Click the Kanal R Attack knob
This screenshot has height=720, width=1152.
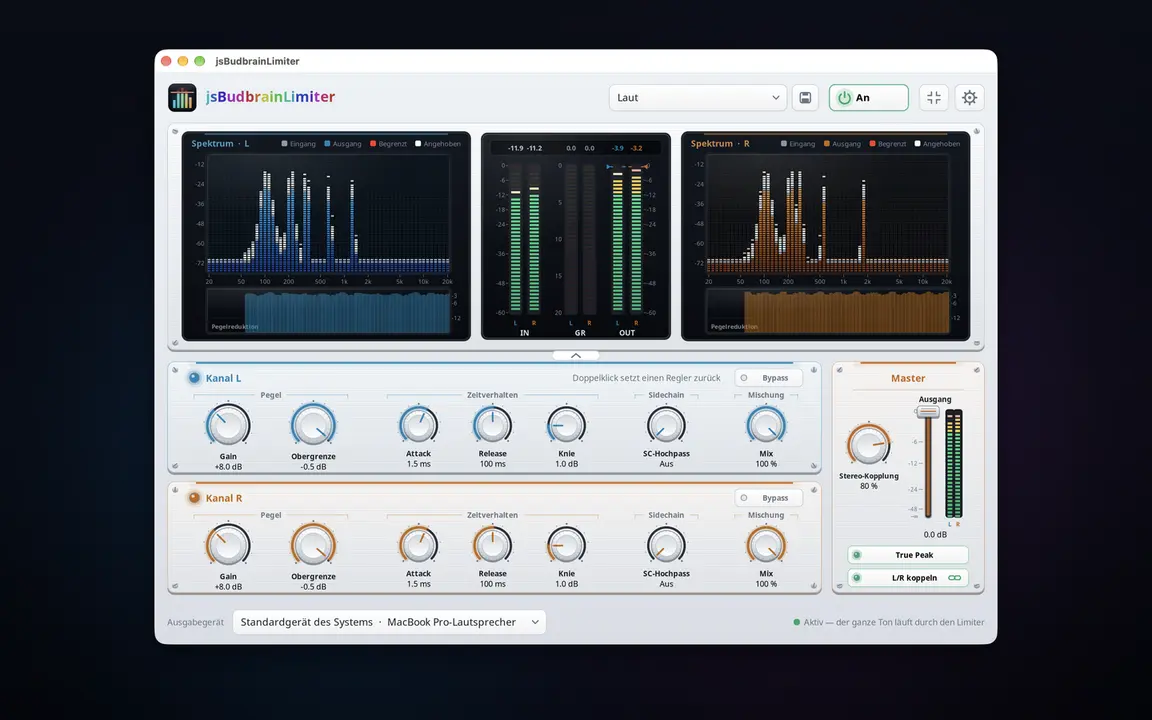(418, 545)
